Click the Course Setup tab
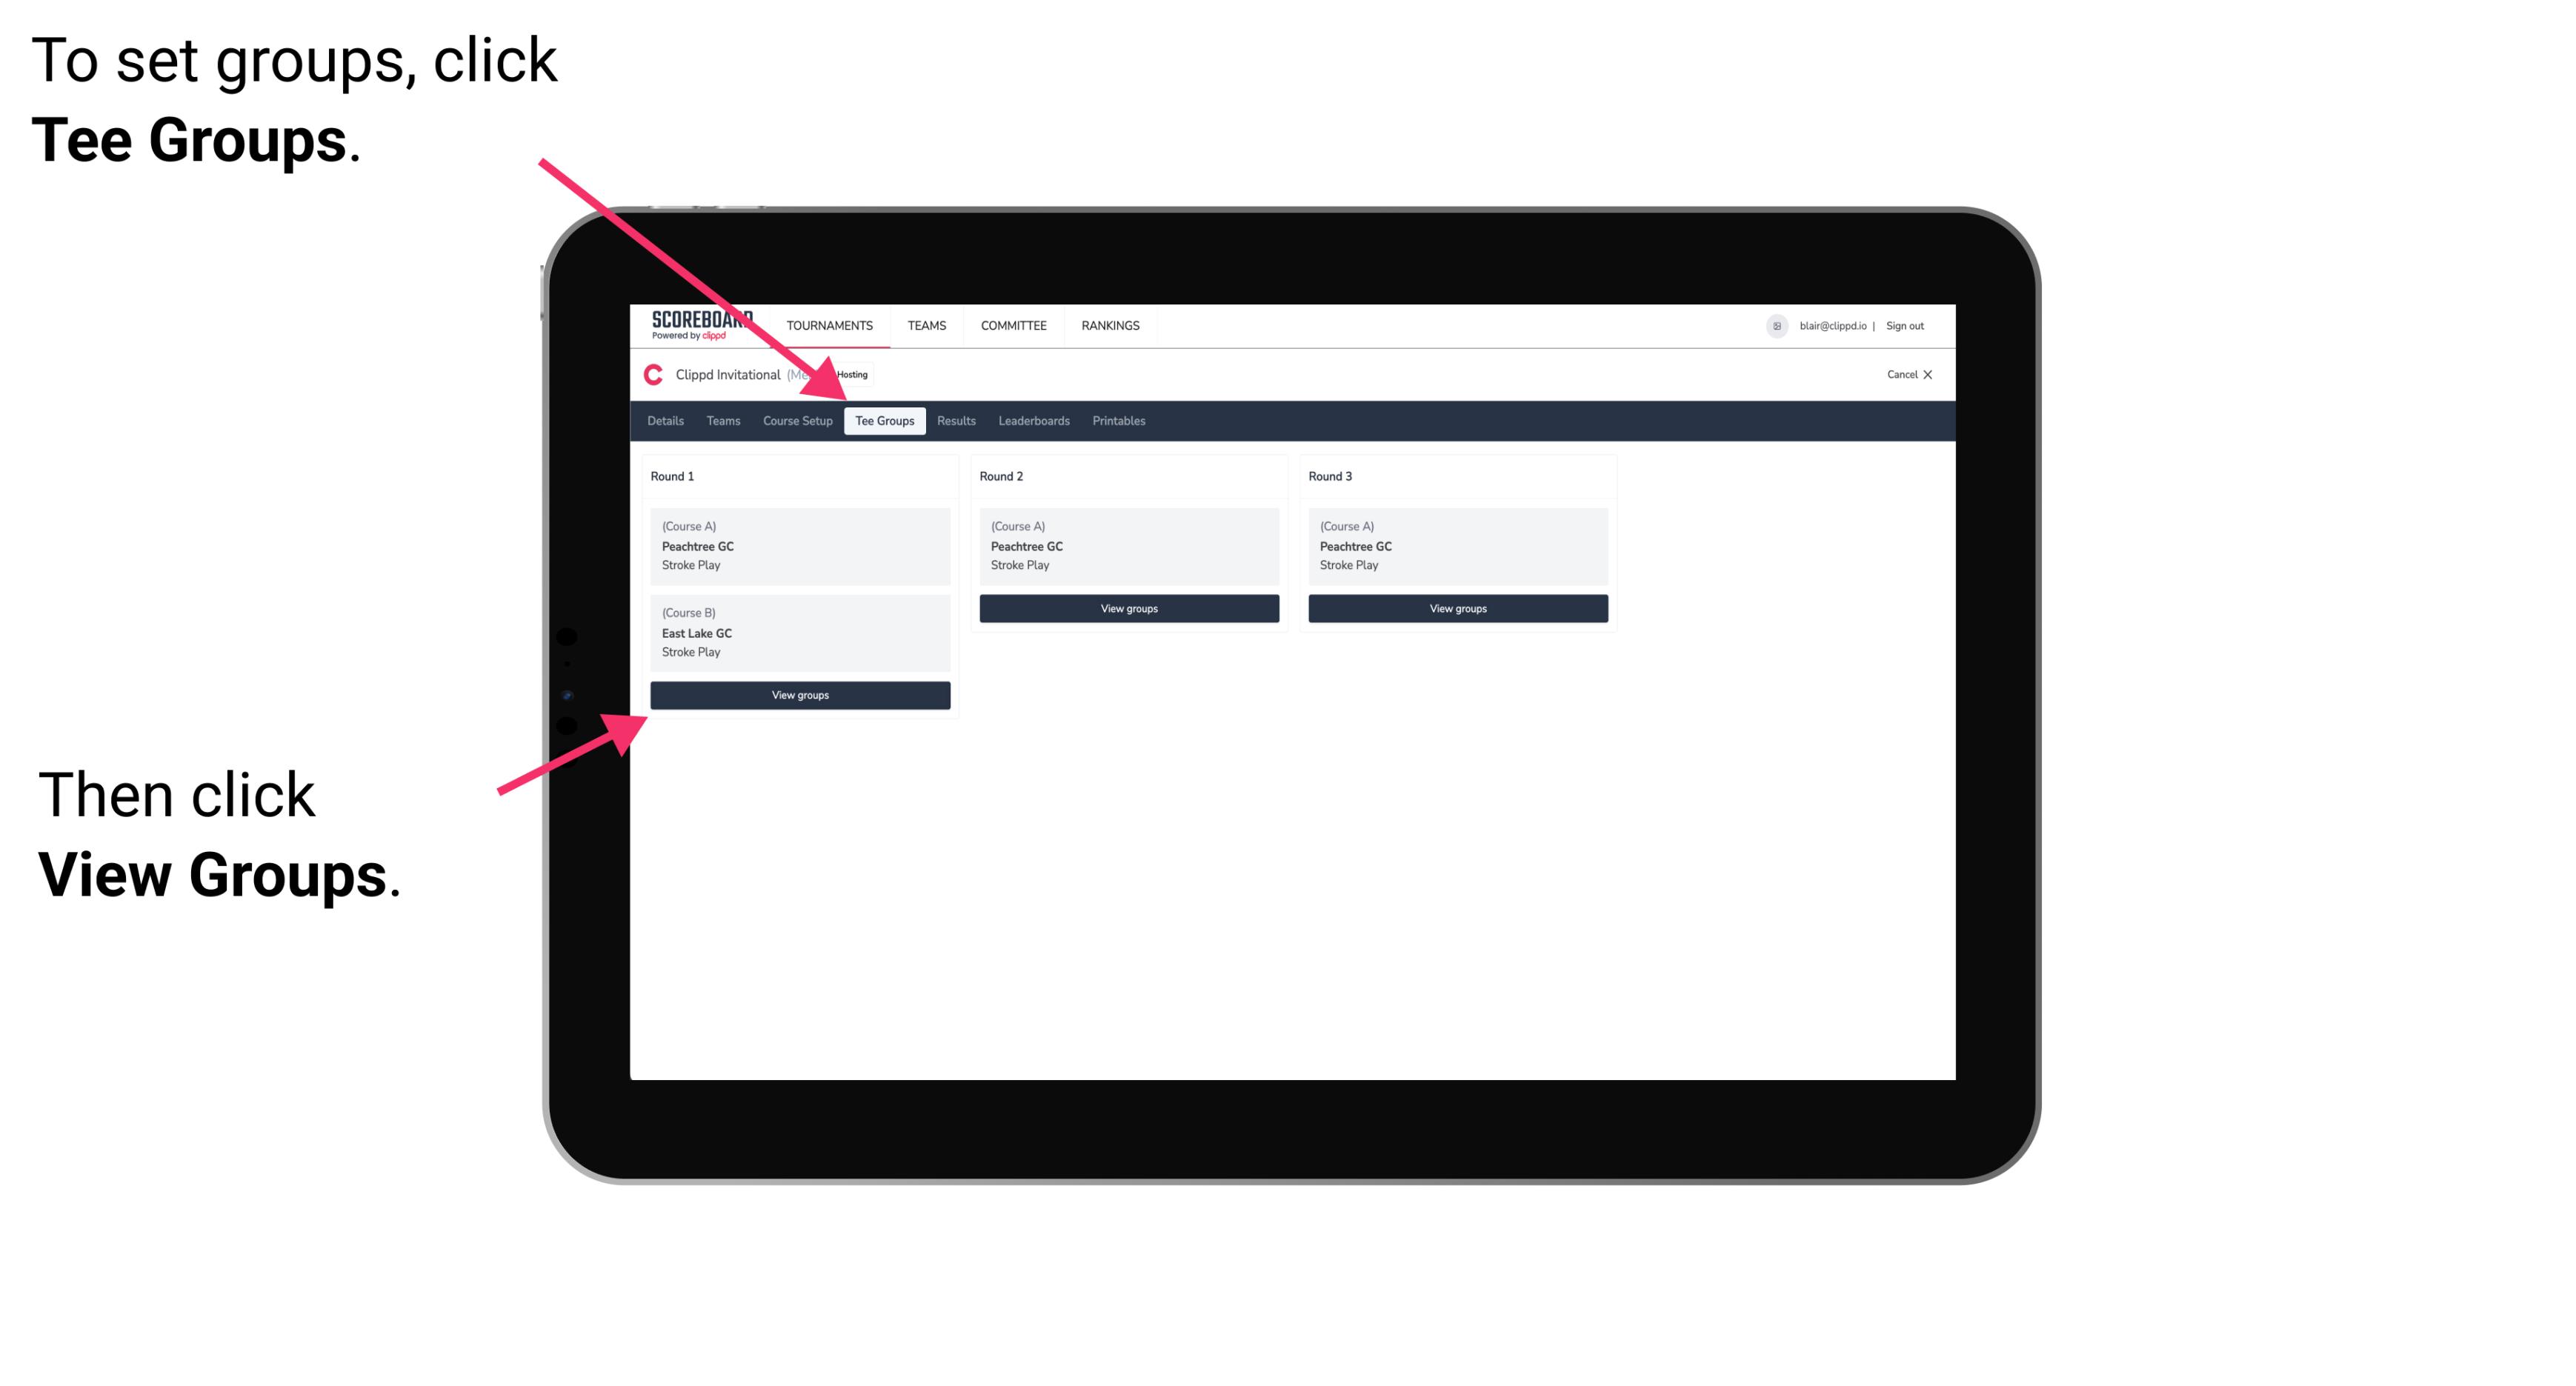Screen dimensions: 2576x1386 pos(797,420)
